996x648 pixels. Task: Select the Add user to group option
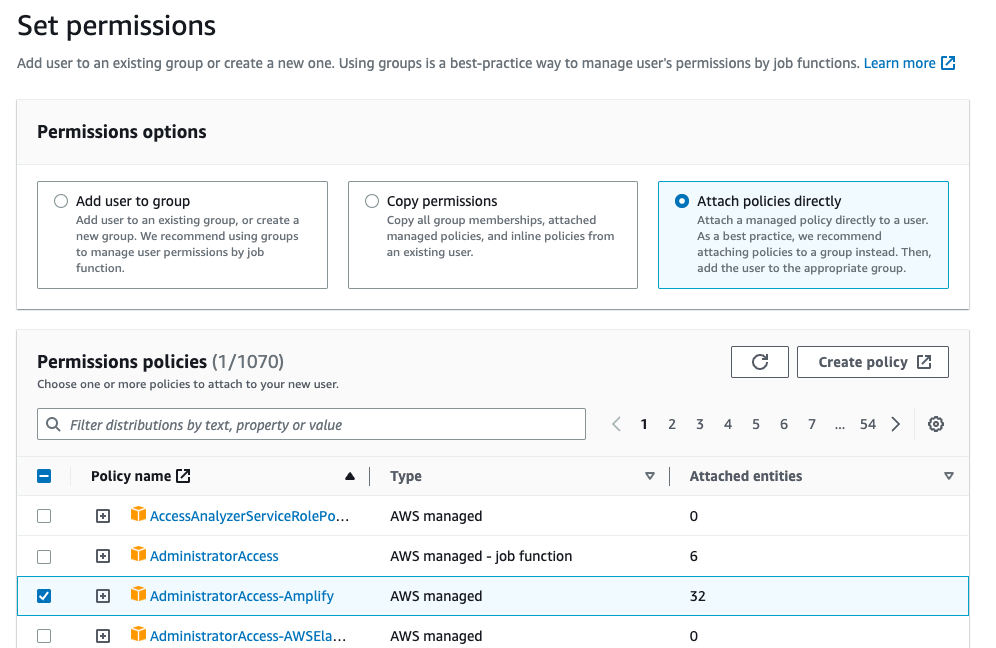pyautogui.click(x=61, y=201)
